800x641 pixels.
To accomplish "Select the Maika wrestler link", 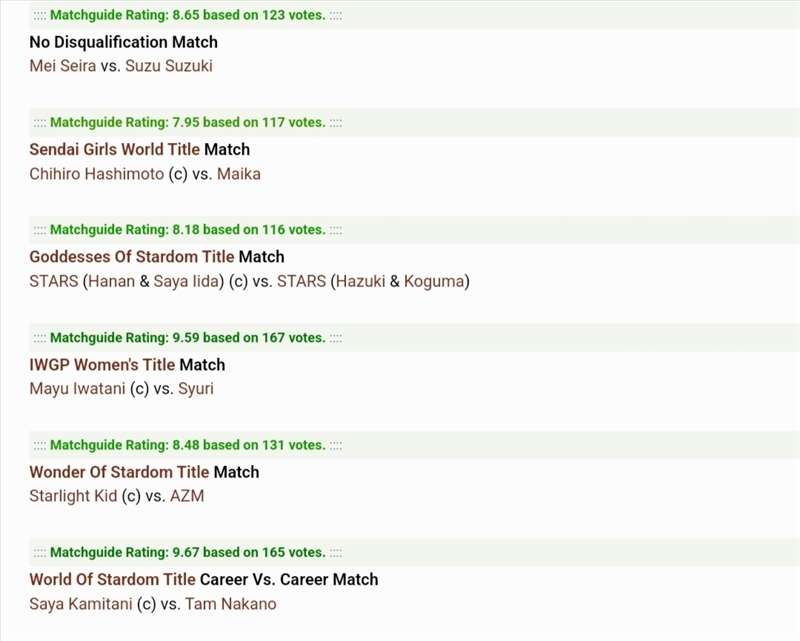I will 239,174.
